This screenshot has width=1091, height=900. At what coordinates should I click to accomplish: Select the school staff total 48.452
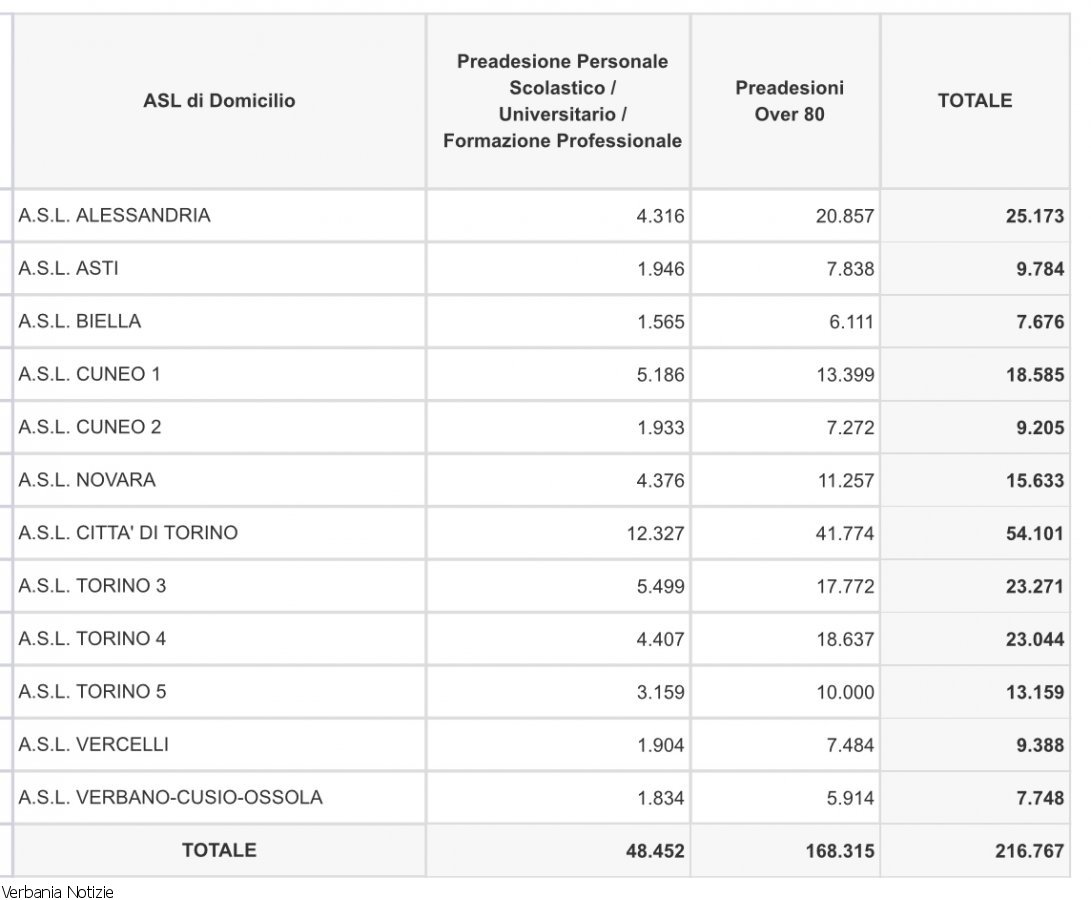click(x=655, y=851)
